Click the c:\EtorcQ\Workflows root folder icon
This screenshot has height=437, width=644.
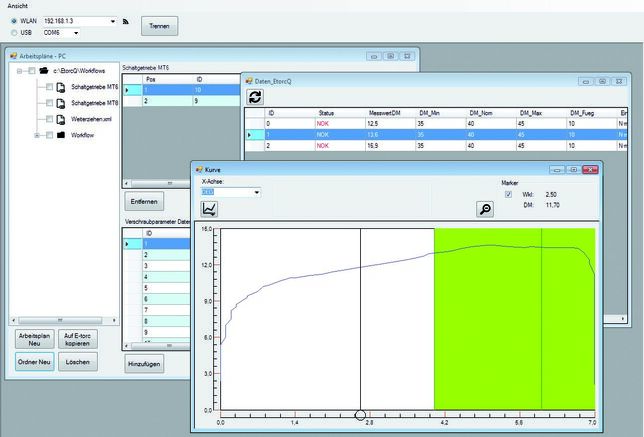click(x=42, y=71)
